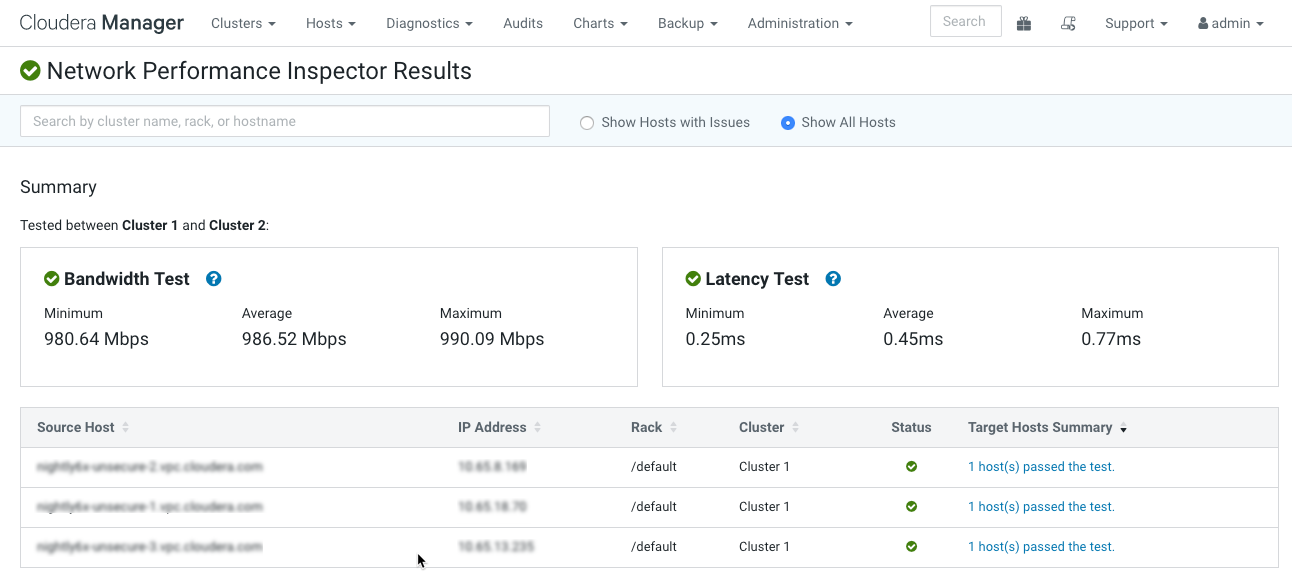The width and height of the screenshot is (1292, 585).
Task: Click the Target Hosts Summary sort arrow
Action: click(1123, 429)
